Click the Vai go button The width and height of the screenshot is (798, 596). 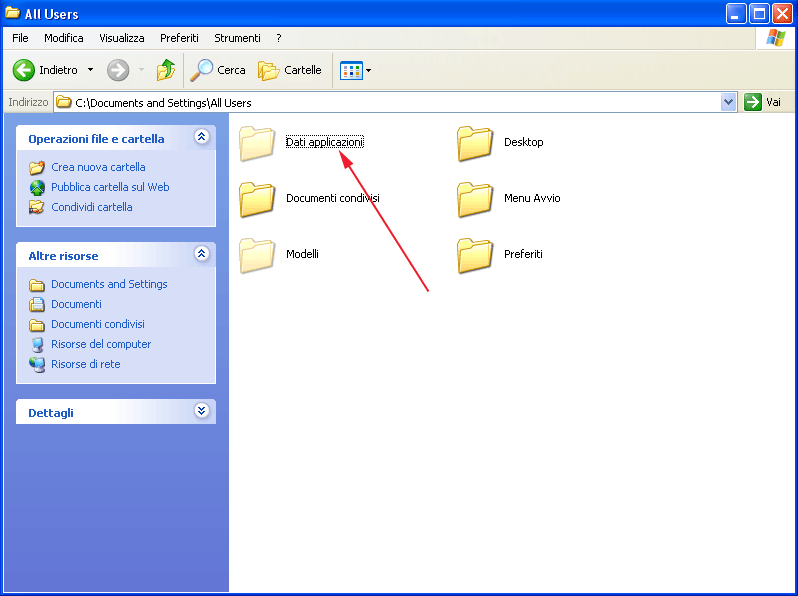(763, 102)
